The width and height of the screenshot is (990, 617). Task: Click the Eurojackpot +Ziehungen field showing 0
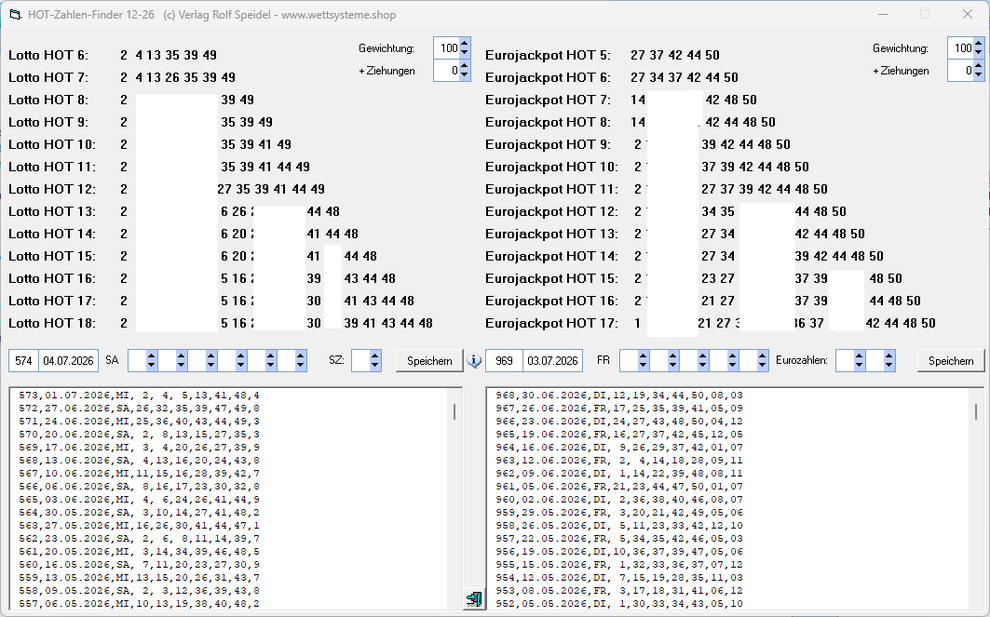coord(961,71)
